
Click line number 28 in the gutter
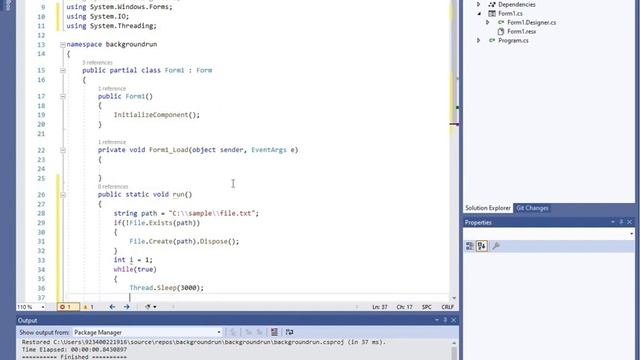pyautogui.click(x=41, y=213)
